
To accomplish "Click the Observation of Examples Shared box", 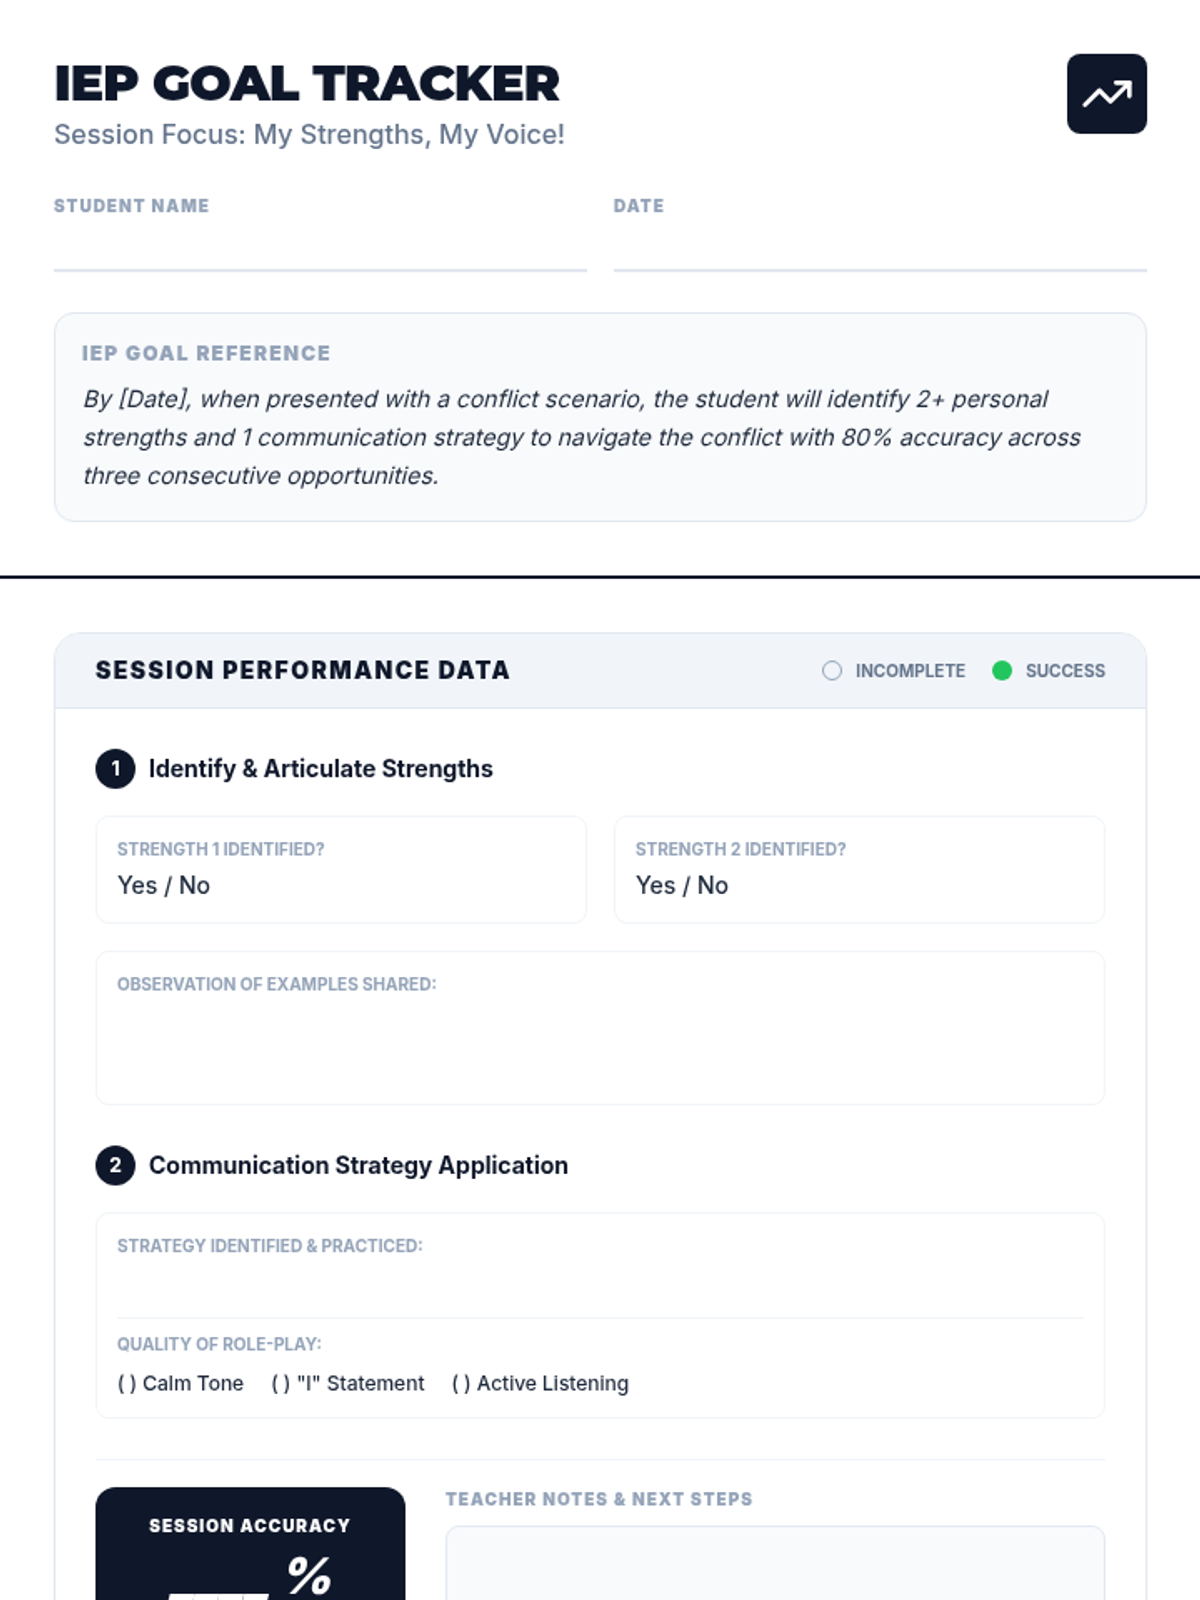I will (x=600, y=1028).
